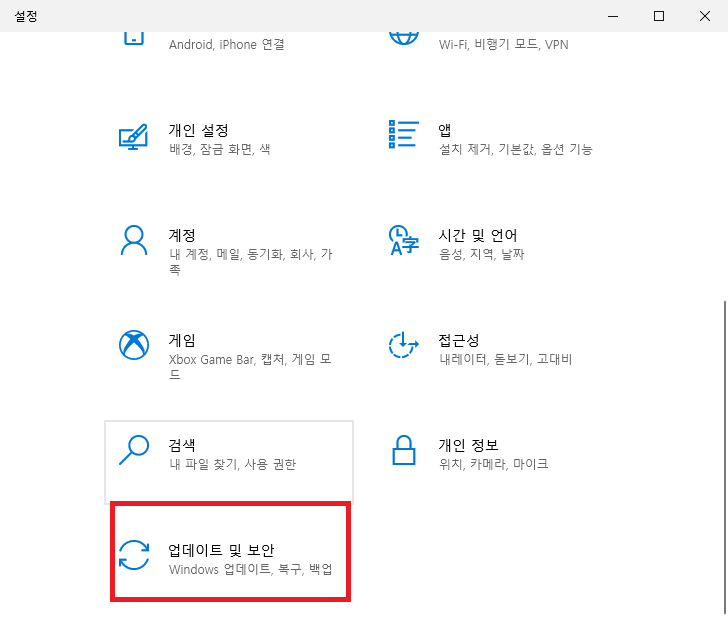Open the 접근성 heading
The width and height of the screenshot is (728, 630).
(459, 340)
